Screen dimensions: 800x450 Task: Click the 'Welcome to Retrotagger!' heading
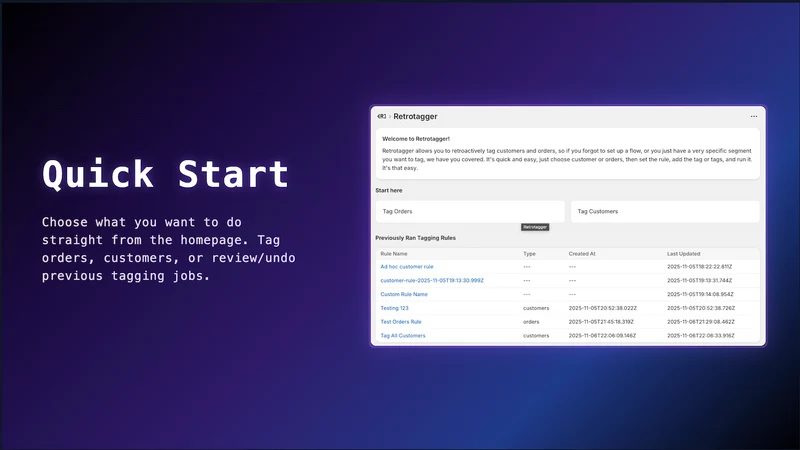point(416,139)
